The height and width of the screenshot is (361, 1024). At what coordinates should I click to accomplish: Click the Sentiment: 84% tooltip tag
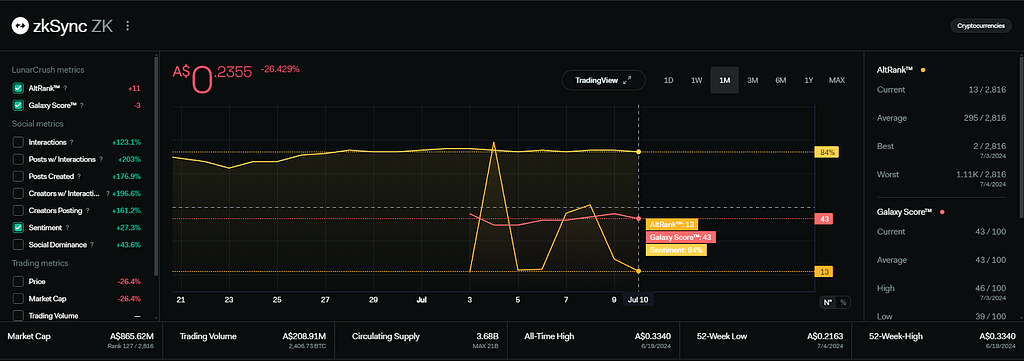point(676,249)
